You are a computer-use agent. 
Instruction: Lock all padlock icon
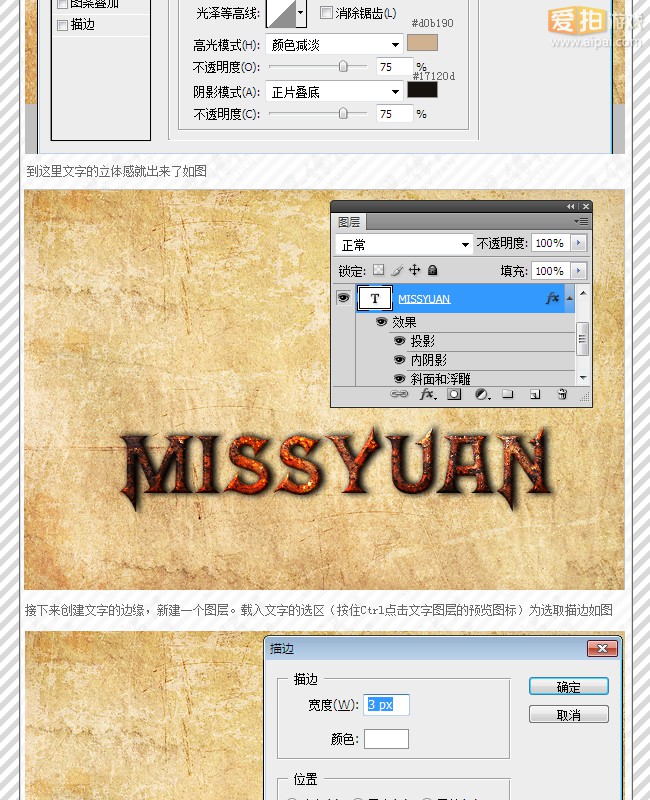[433, 270]
